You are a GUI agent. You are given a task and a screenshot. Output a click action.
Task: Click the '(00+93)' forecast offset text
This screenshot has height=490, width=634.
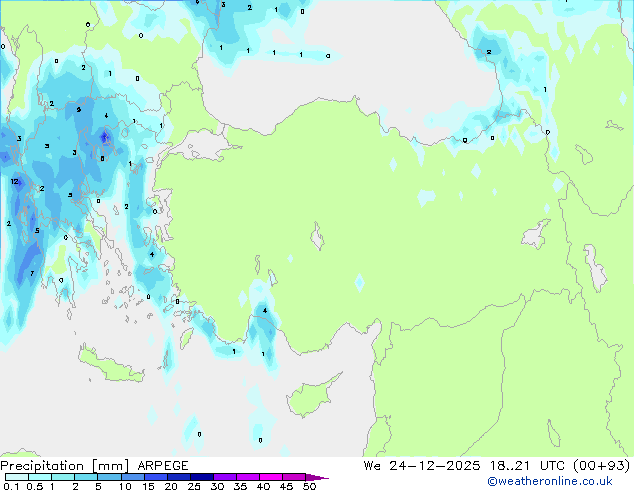click(x=602, y=465)
